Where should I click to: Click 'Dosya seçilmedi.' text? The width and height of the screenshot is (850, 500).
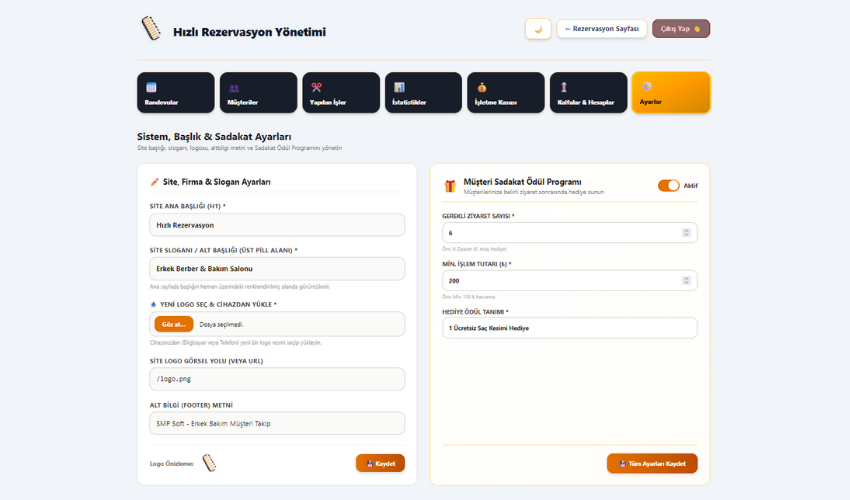tap(221, 325)
